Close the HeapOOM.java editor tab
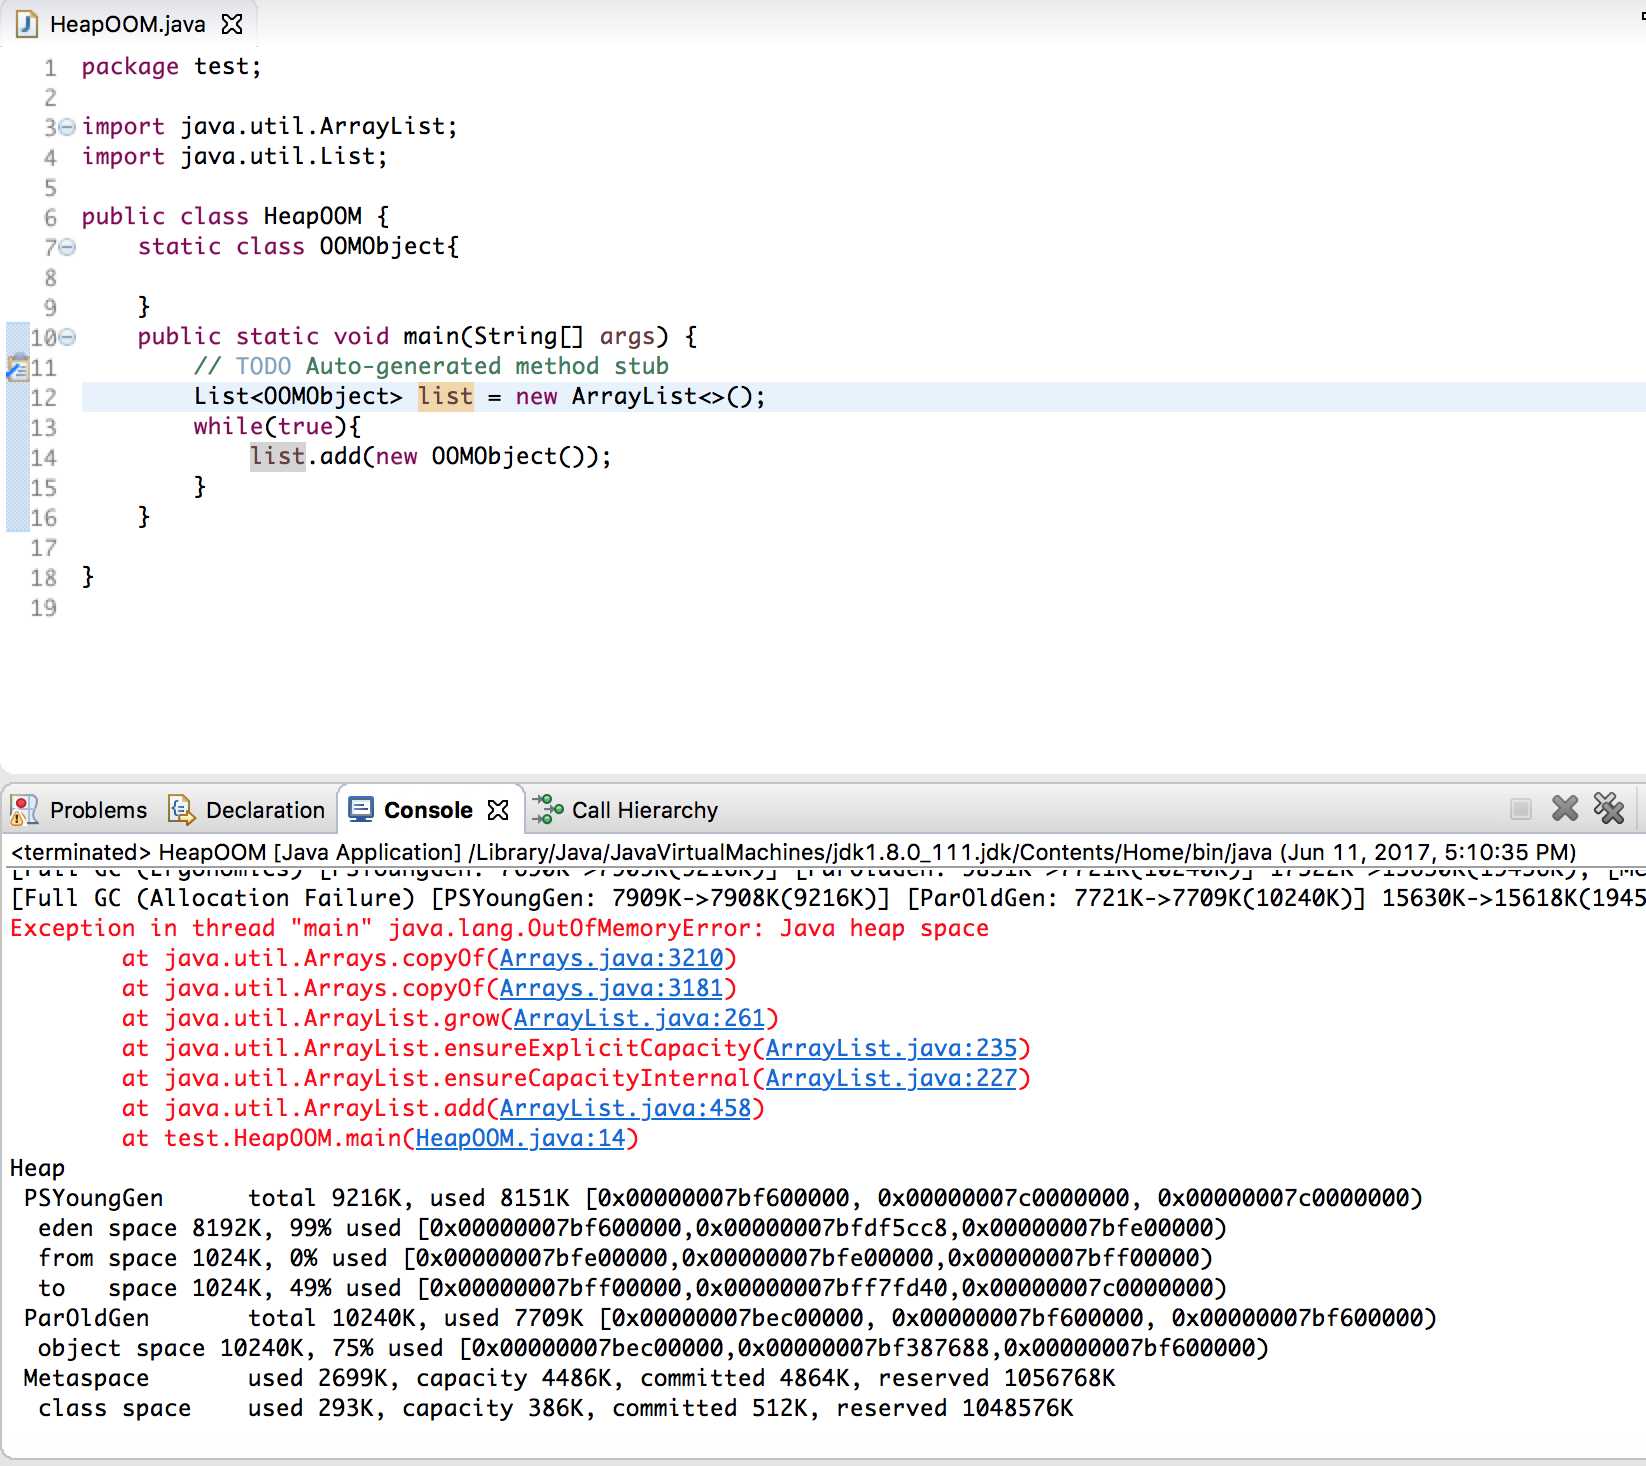 232,24
